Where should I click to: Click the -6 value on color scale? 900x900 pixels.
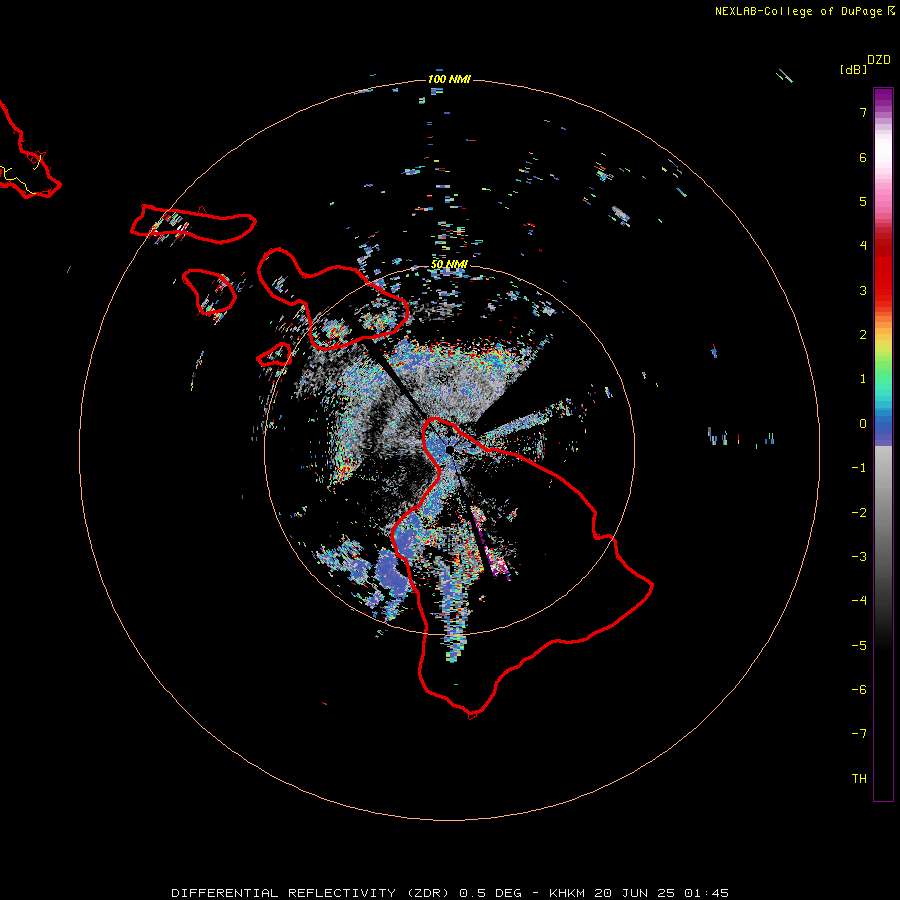pyautogui.click(x=859, y=690)
